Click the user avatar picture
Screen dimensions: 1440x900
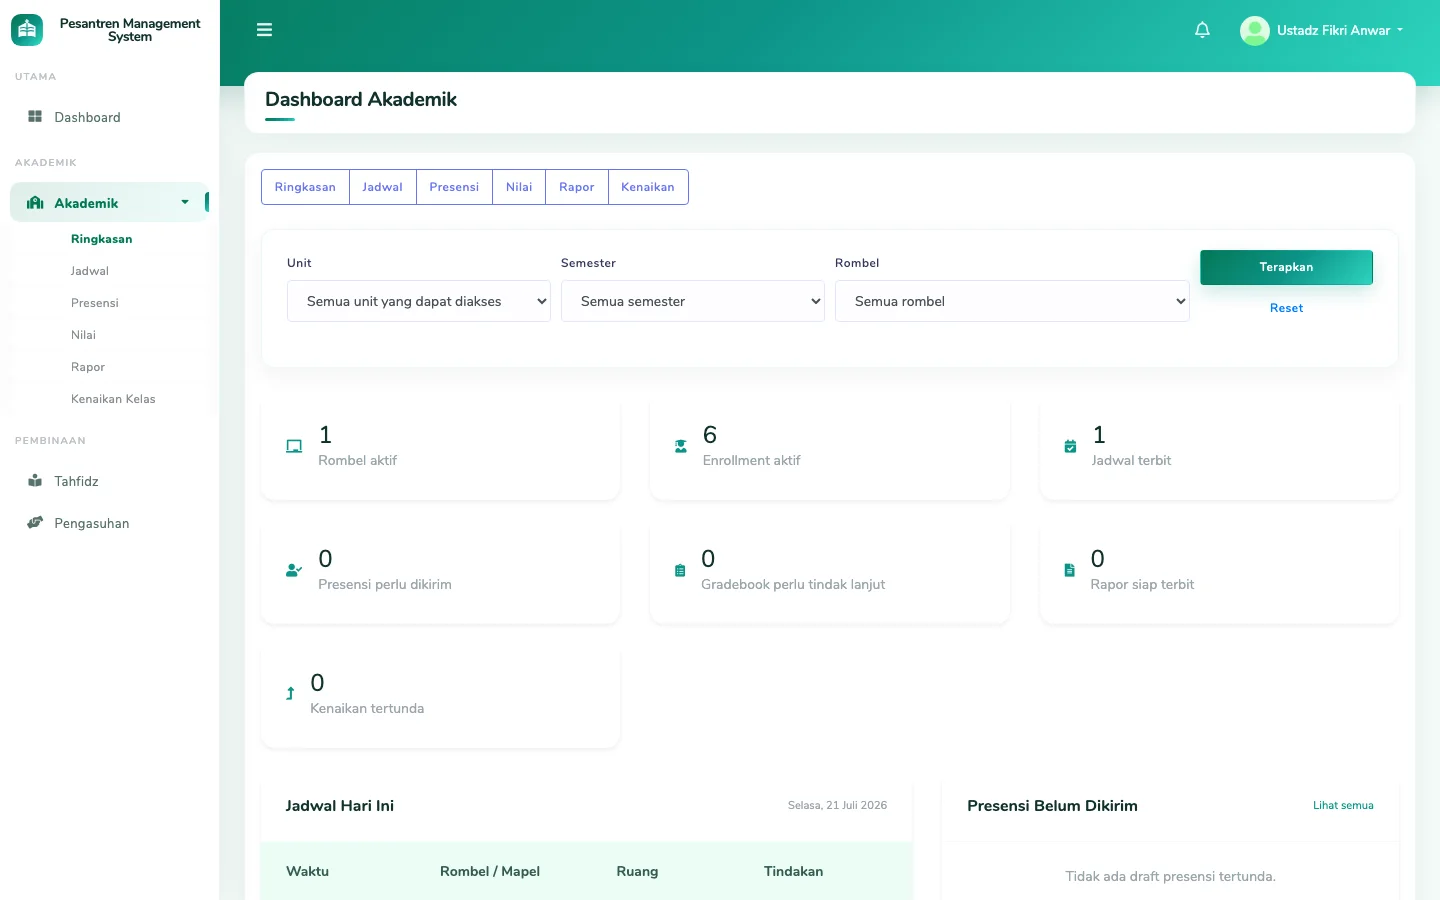click(1254, 31)
